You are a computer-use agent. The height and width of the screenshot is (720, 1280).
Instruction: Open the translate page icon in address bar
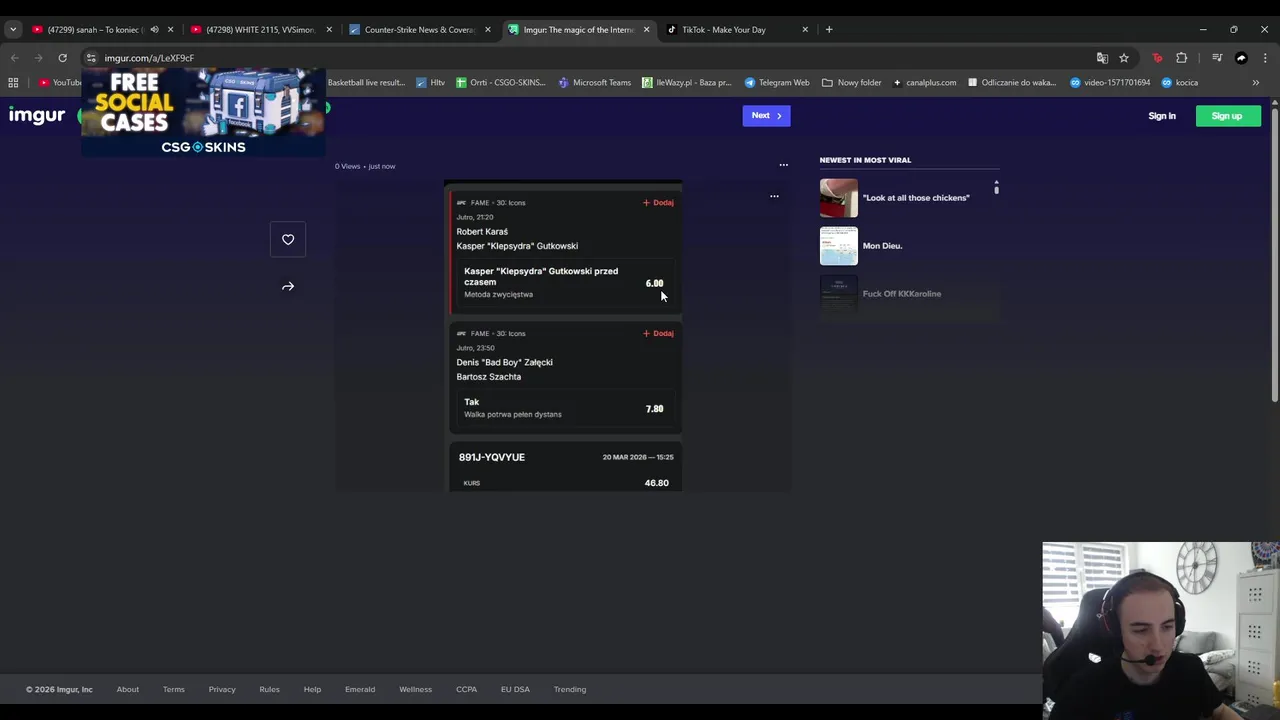[1102, 58]
